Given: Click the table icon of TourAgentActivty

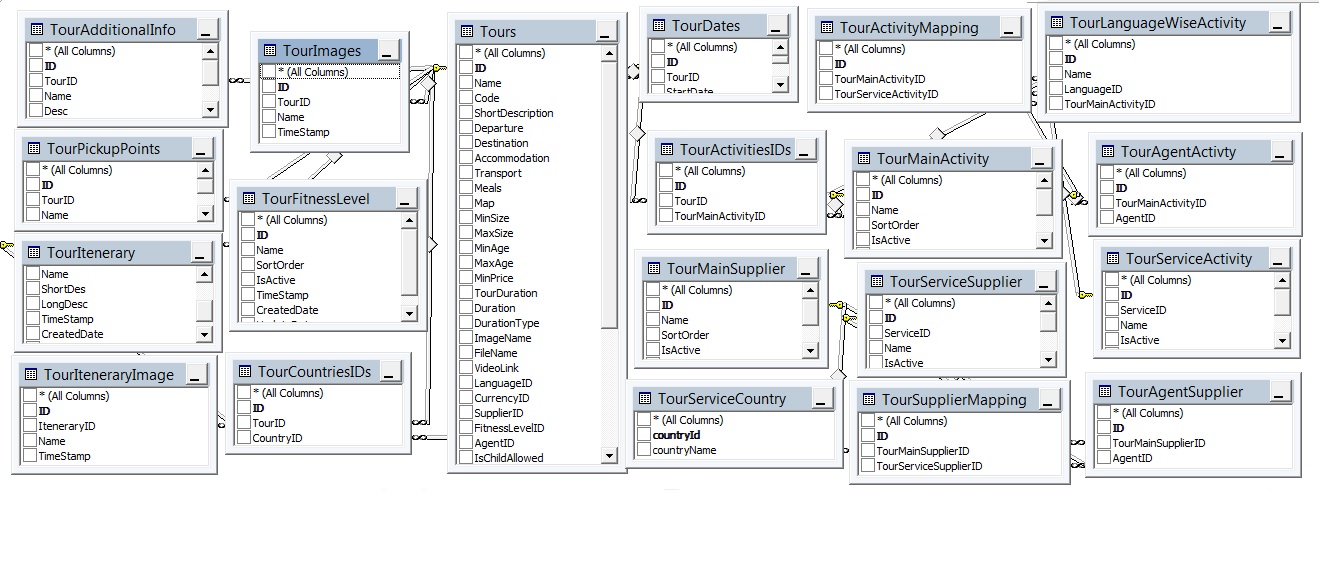Looking at the screenshot, I should tap(1108, 152).
